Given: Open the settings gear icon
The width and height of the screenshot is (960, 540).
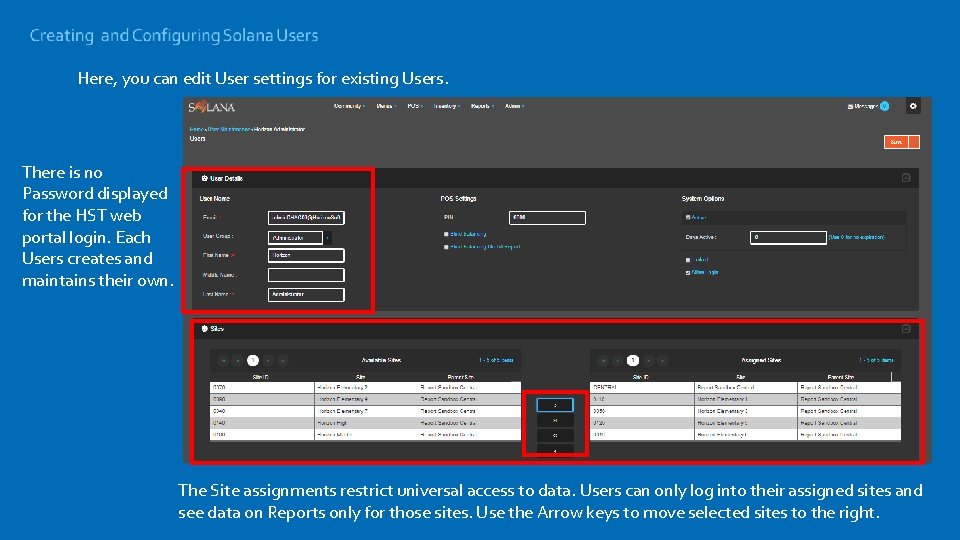Looking at the screenshot, I should [x=913, y=106].
